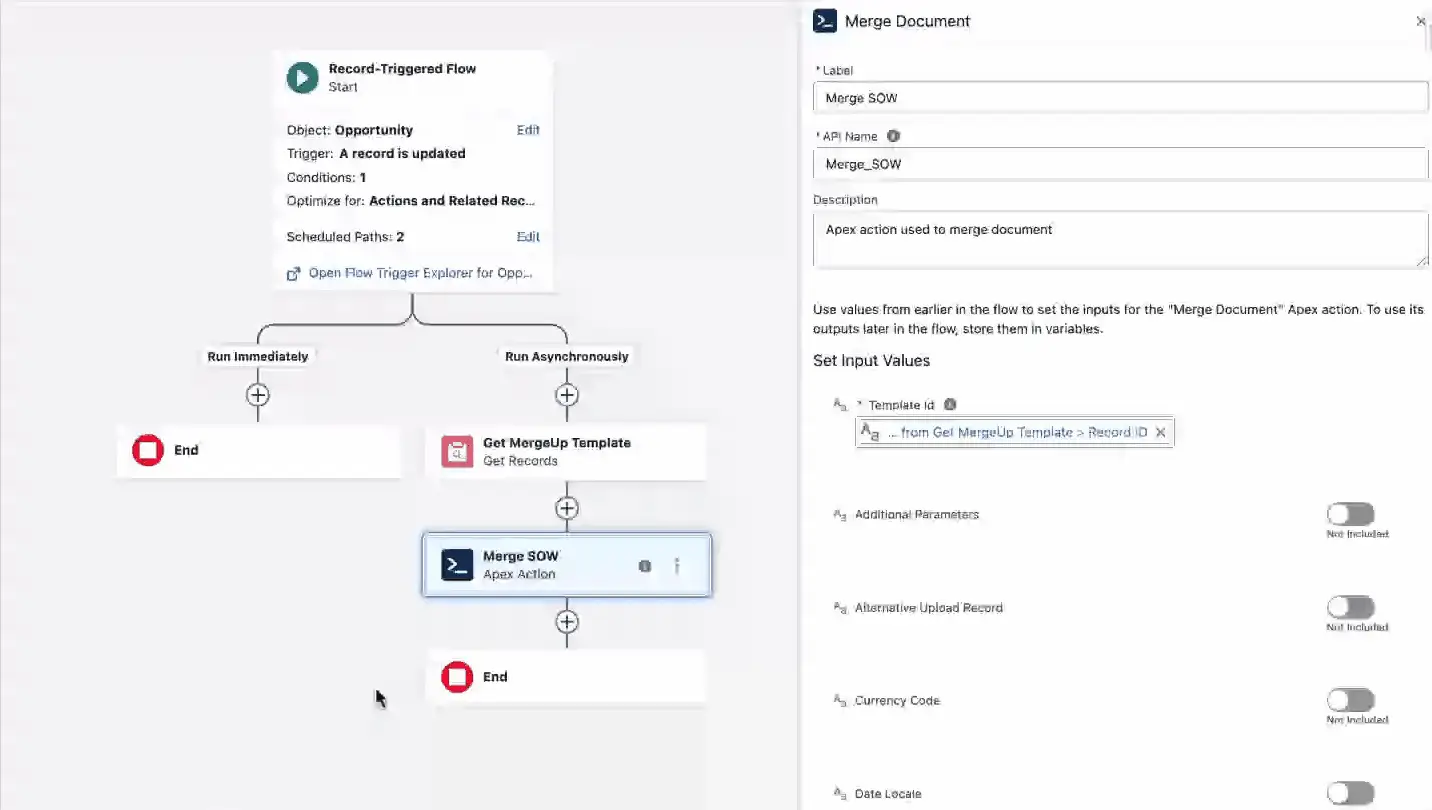Image resolution: width=1432 pixels, height=810 pixels.
Task: Click the Description text area
Action: coord(1120,240)
